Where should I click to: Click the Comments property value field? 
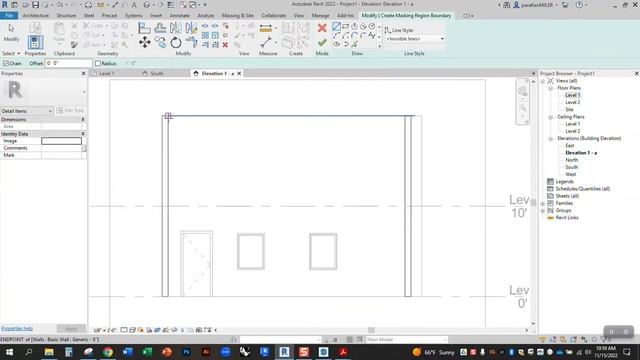(61, 148)
